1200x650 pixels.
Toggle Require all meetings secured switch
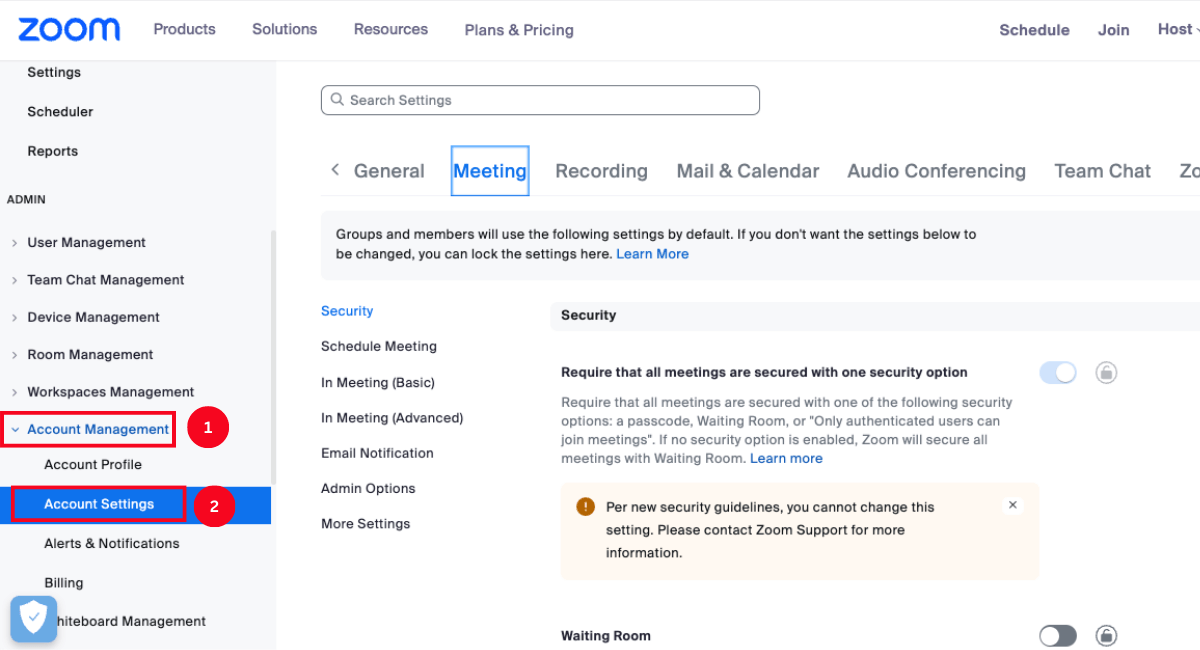[1058, 373]
